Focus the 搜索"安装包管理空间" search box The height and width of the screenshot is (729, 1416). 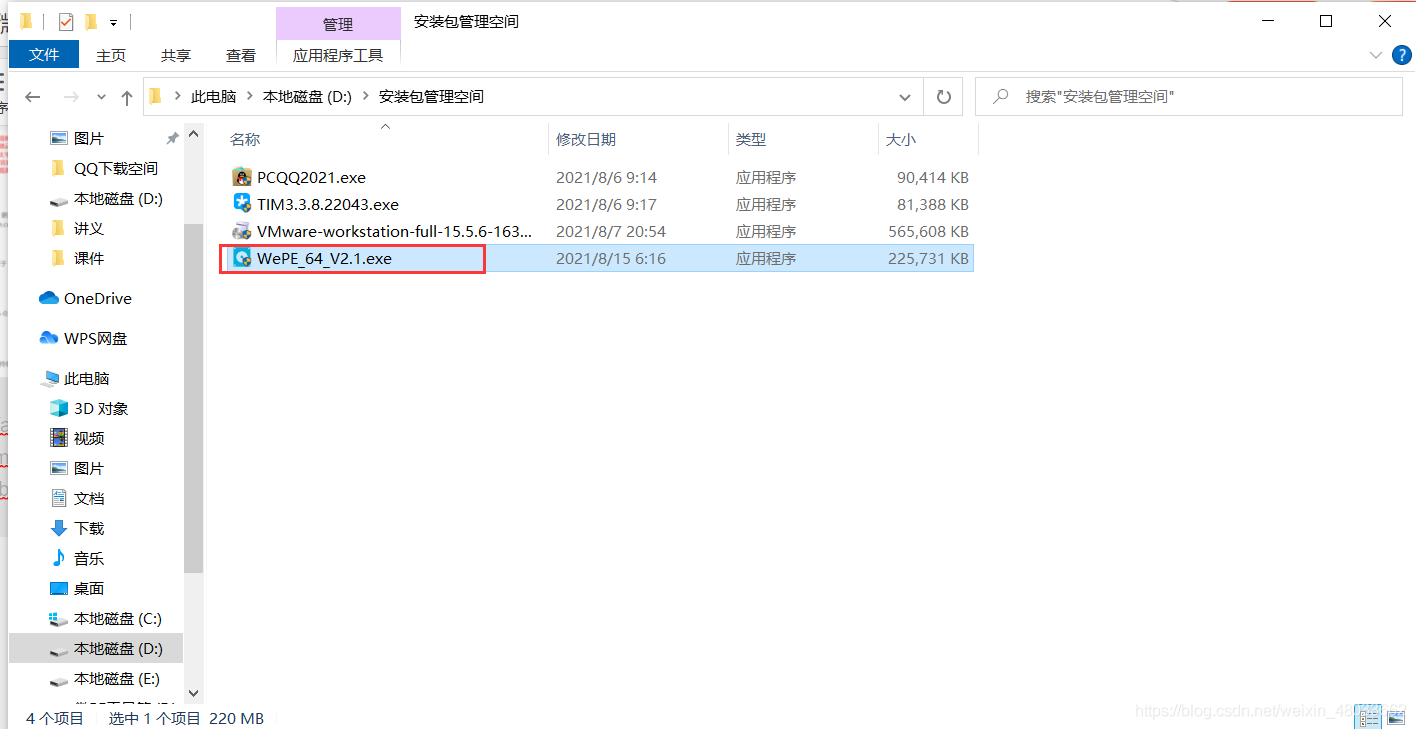click(1189, 97)
